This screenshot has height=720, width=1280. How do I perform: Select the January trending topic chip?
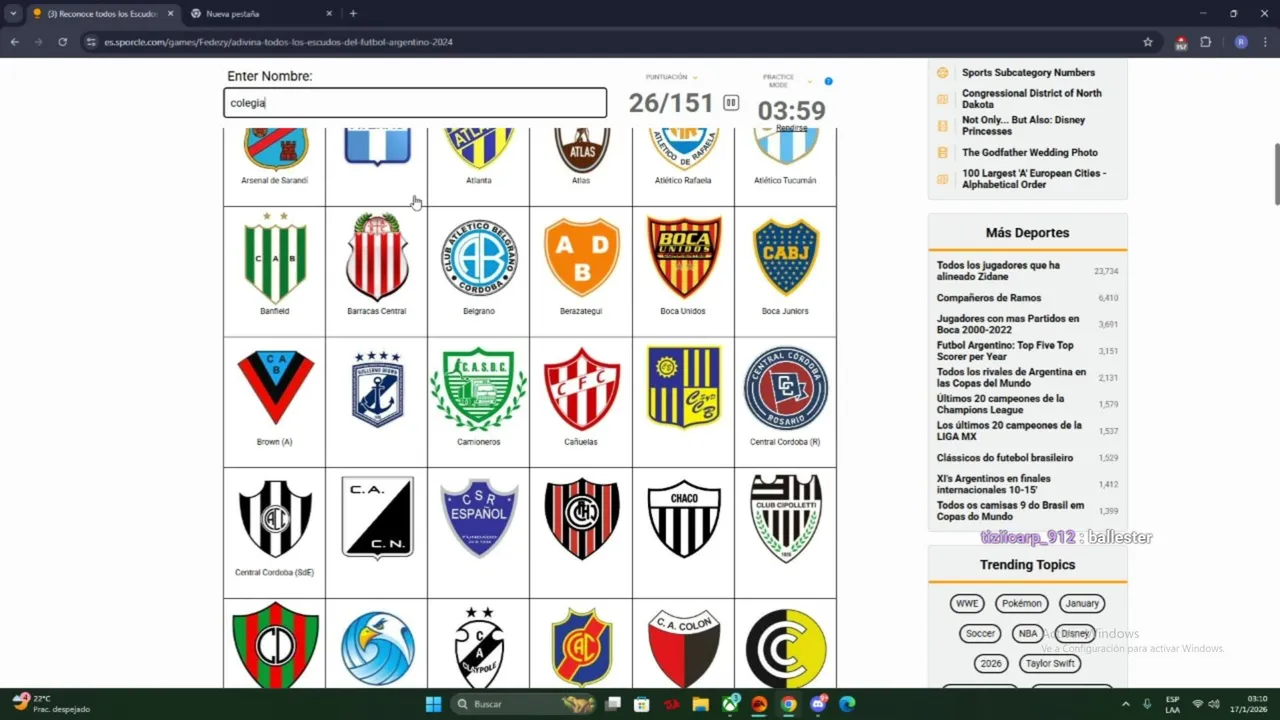coord(1082,604)
